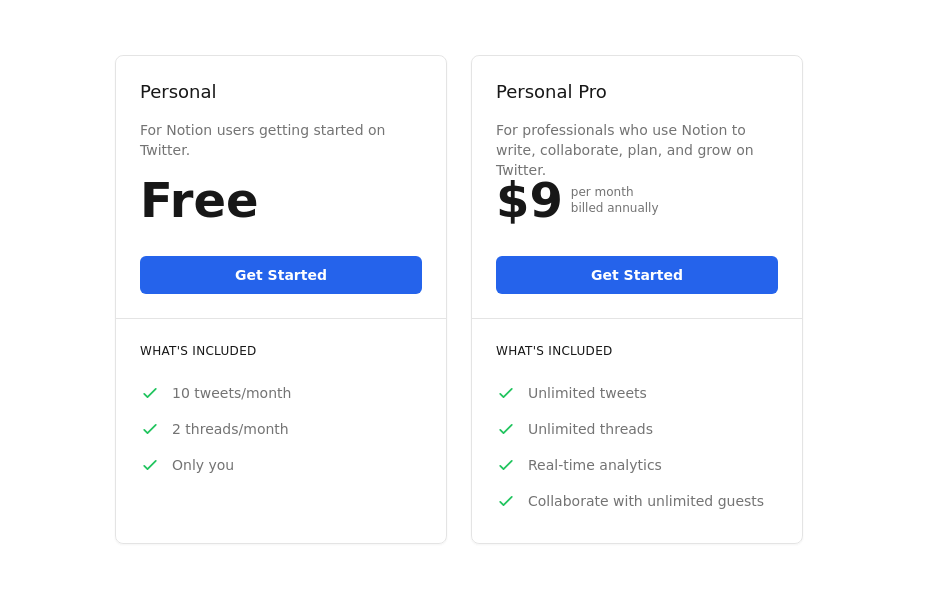The image size is (939, 601).
Task: Click the Unlimited tweets feature text
Action: pyautogui.click(x=587, y=393)
